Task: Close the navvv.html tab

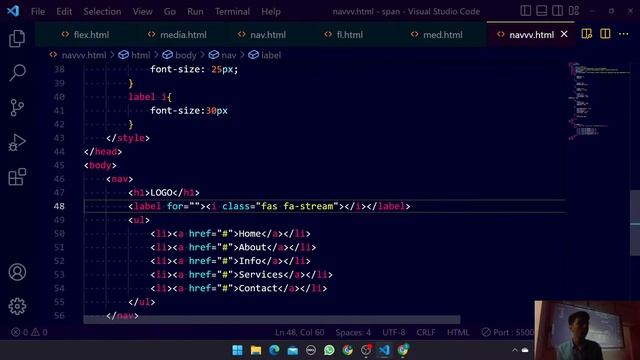Action: (564, 34)
